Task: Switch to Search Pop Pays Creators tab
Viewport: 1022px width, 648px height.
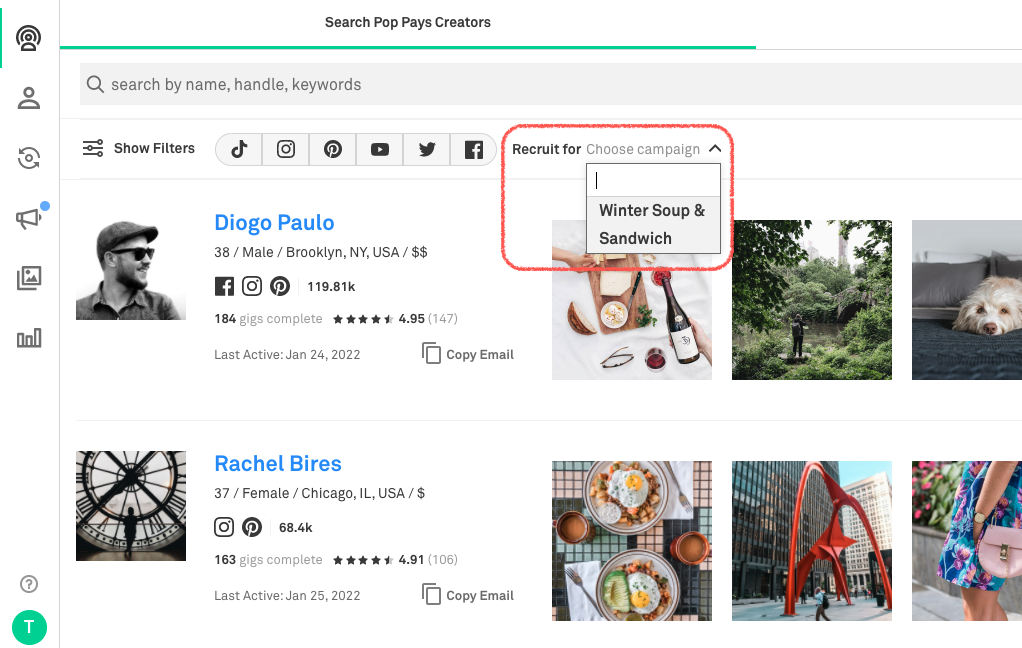Action: 407,22
